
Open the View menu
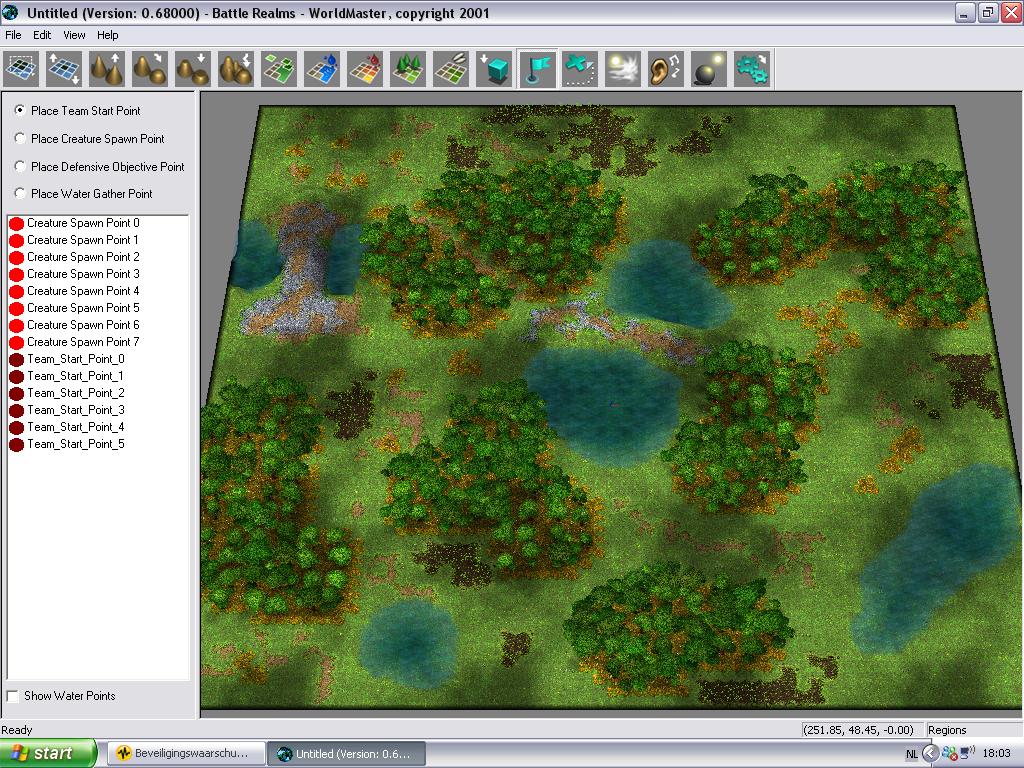[x=74, y=35]
